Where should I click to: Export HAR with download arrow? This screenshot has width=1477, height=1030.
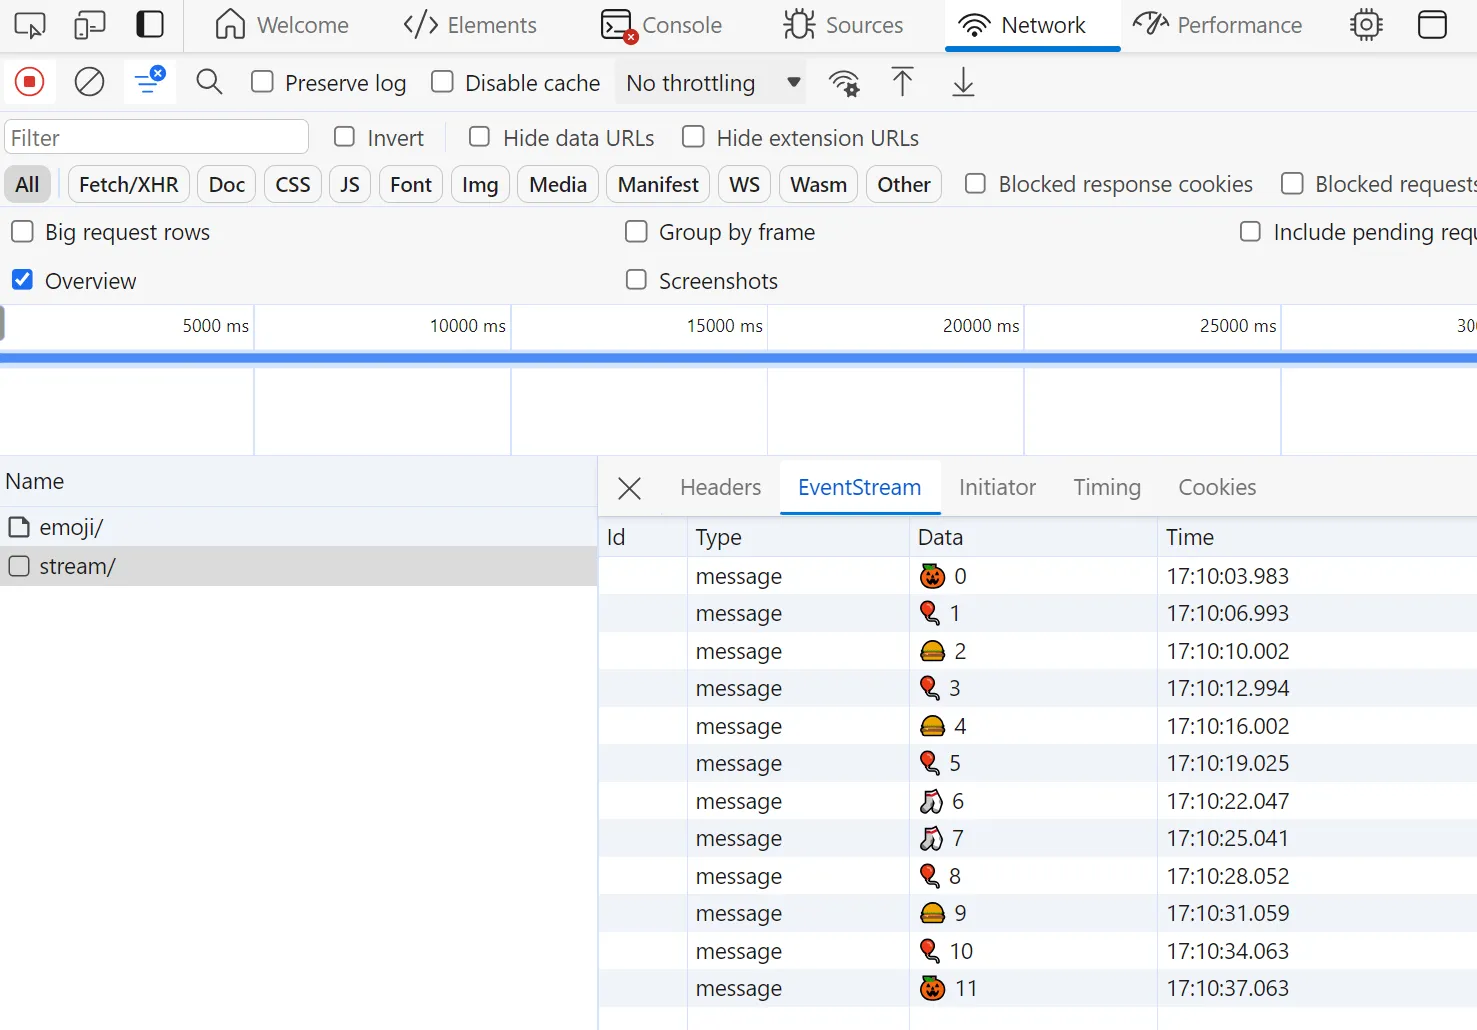click(x=963, y=82)
